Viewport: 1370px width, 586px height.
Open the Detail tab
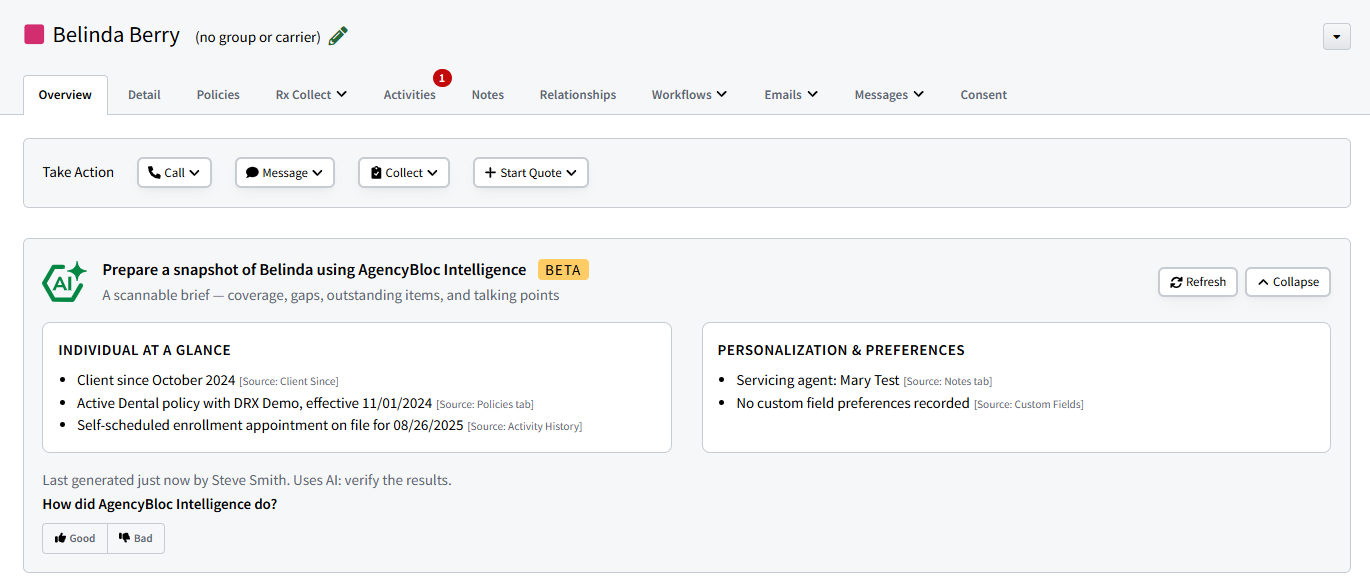144,95
